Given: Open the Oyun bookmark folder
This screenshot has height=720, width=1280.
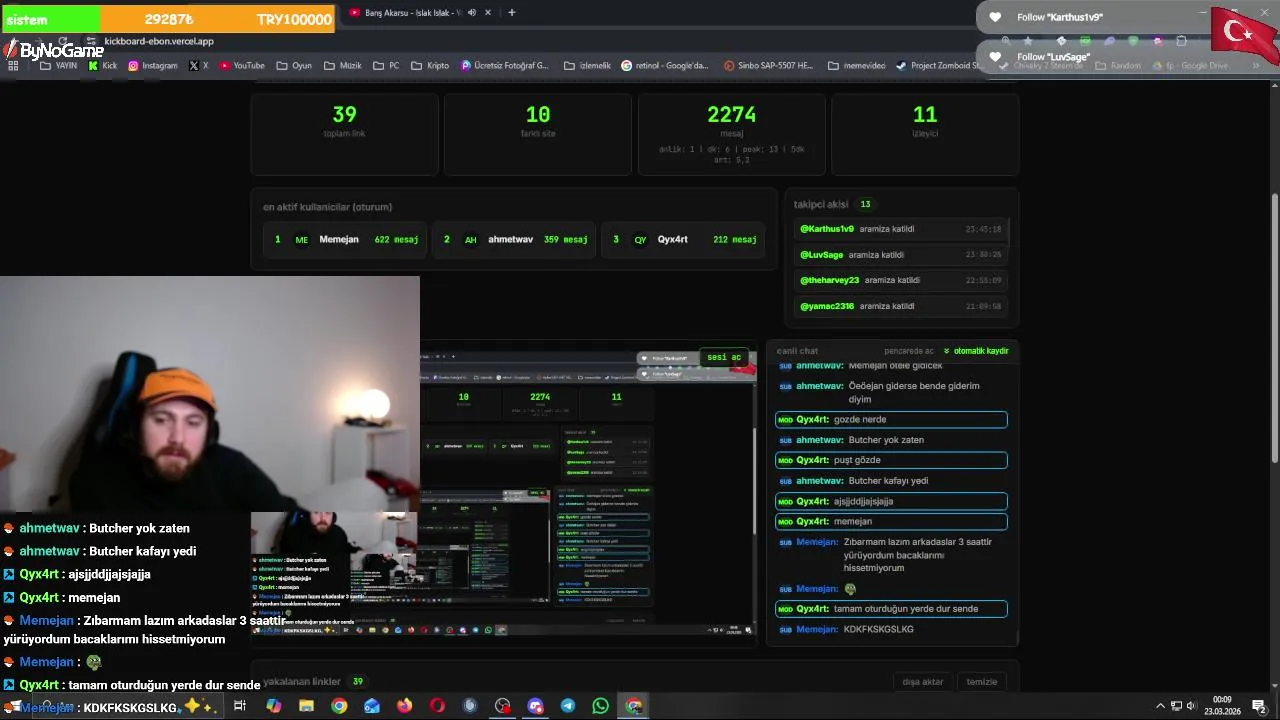Looking at the screenshot, I should coord(293,66).
